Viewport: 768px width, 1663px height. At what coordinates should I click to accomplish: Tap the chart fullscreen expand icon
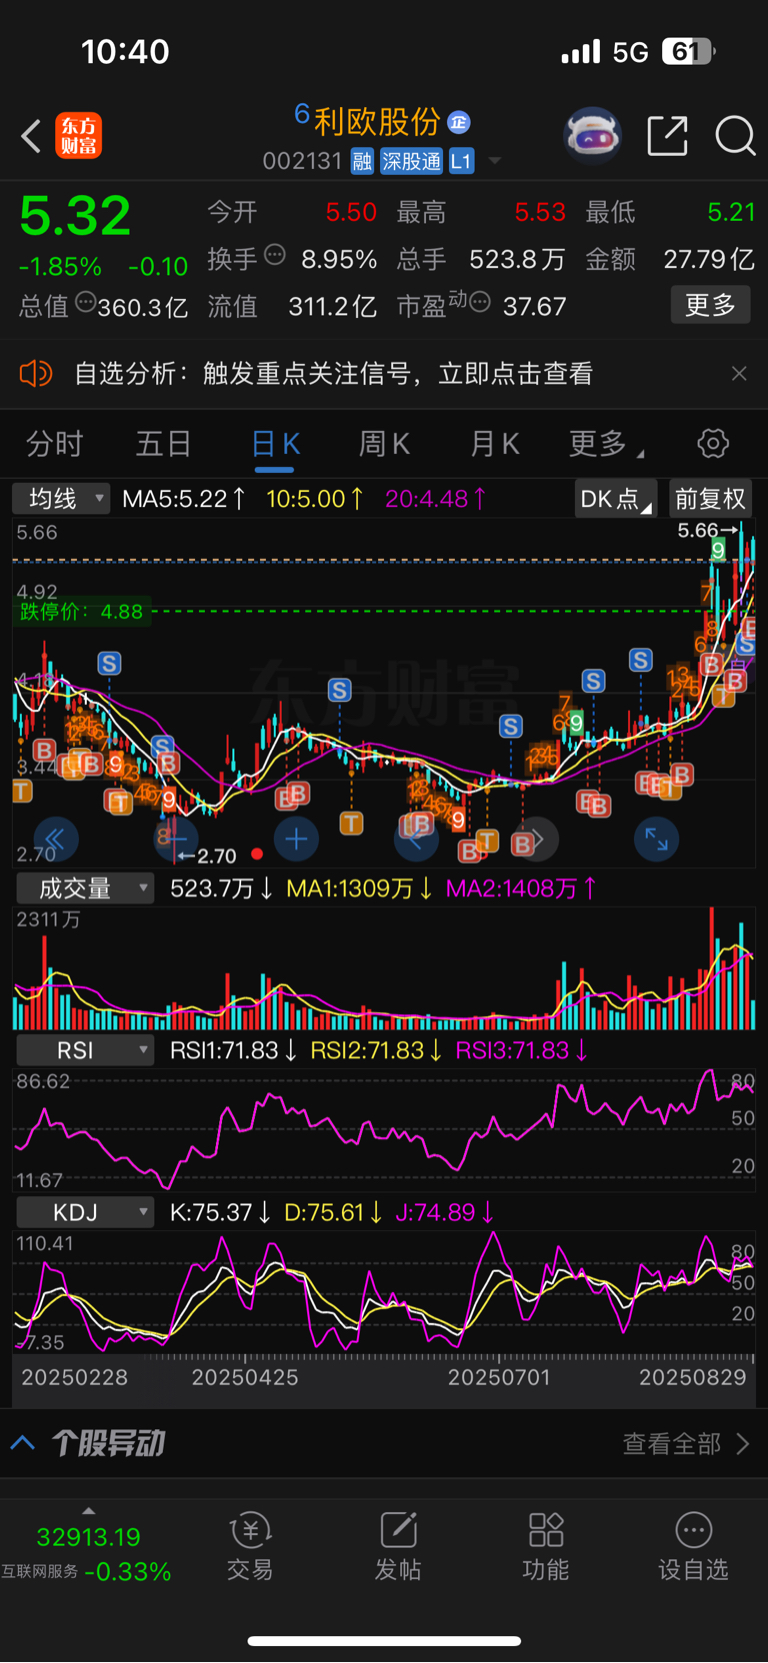point(657,839)
